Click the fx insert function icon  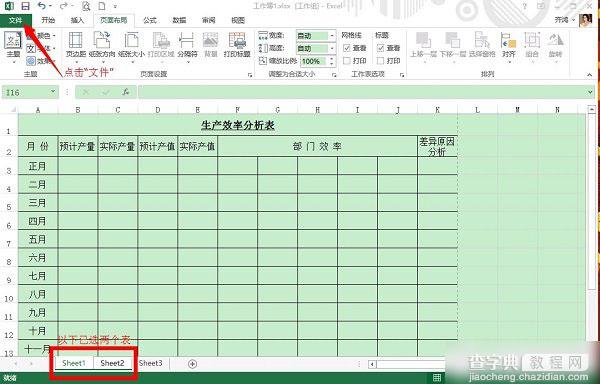[x=125, y=92]
